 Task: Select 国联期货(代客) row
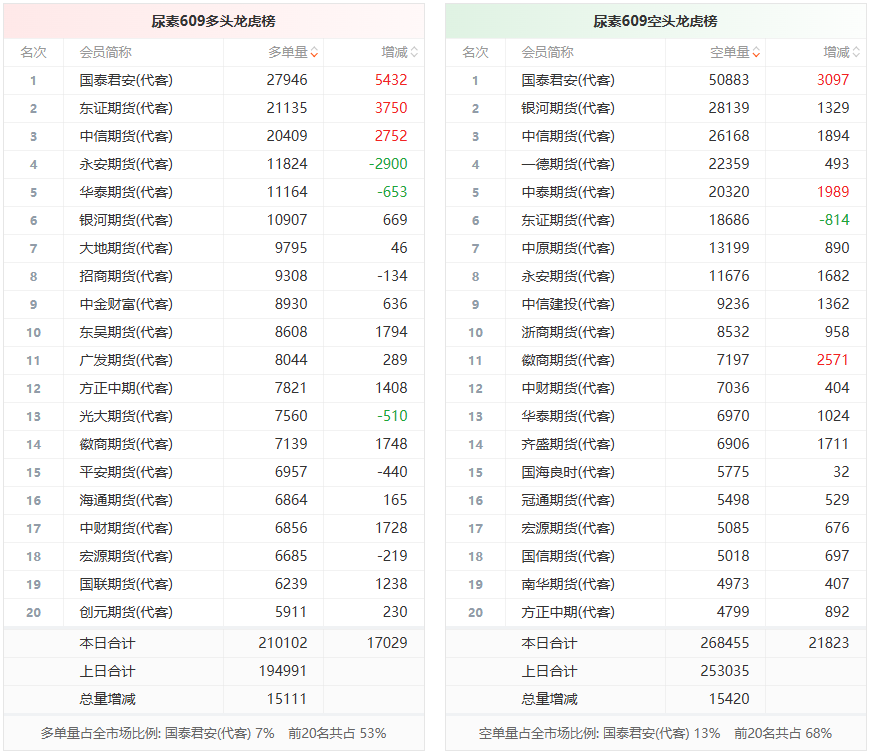214,584
